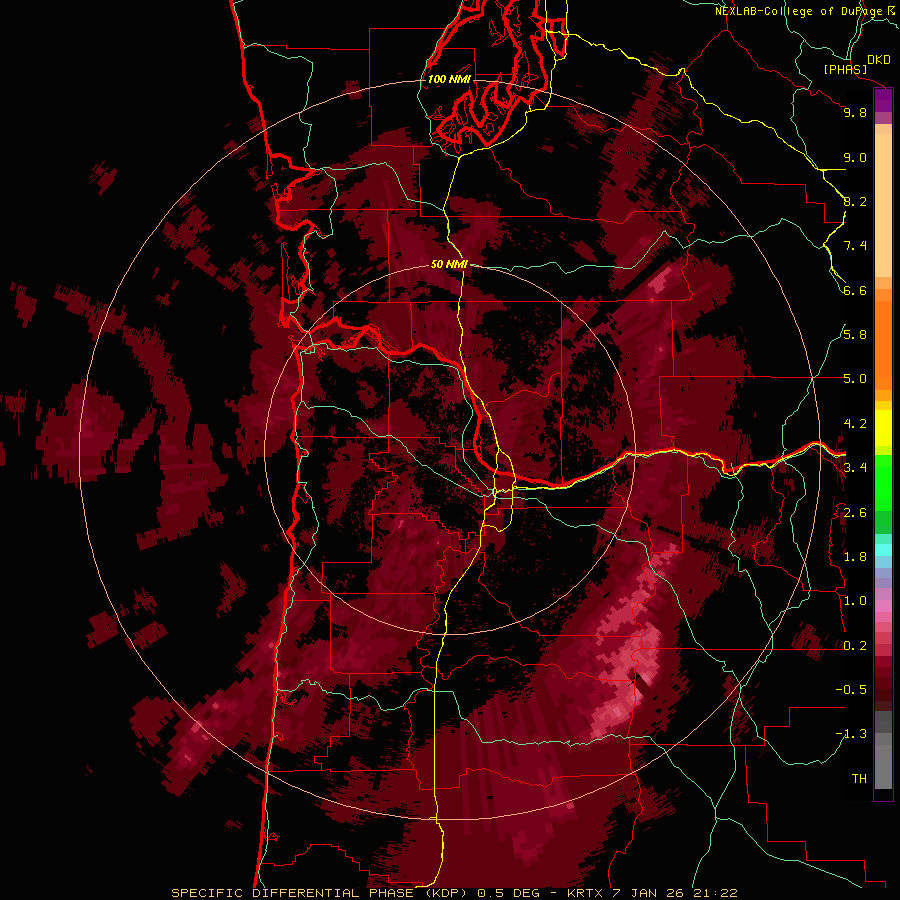Click the 6.6 scale value

coord(855,290)
